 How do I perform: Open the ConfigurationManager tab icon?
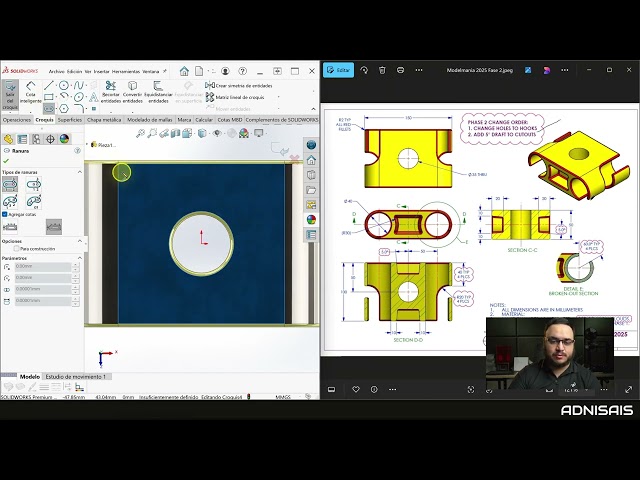coord(36,139)
